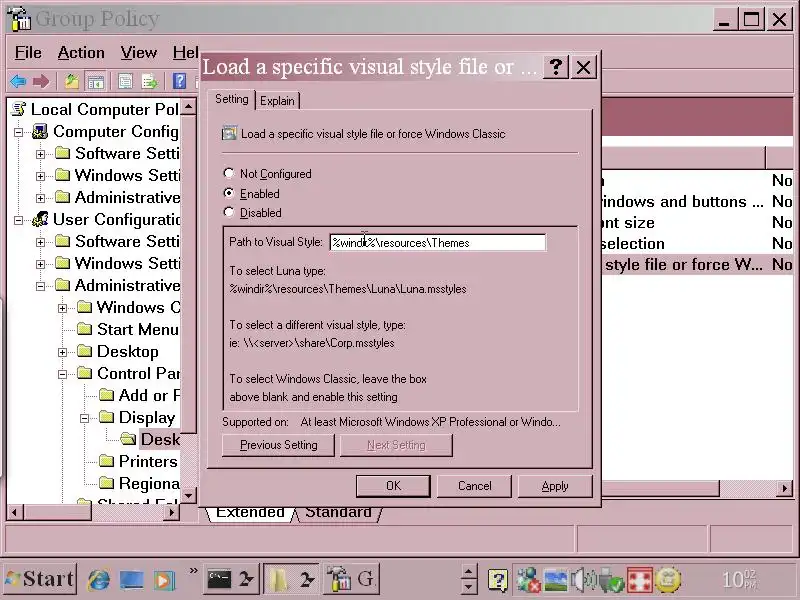Click the volume speaker tray icon
The height and width of the screenshot is (600, 800).
(x=582, y=580)
